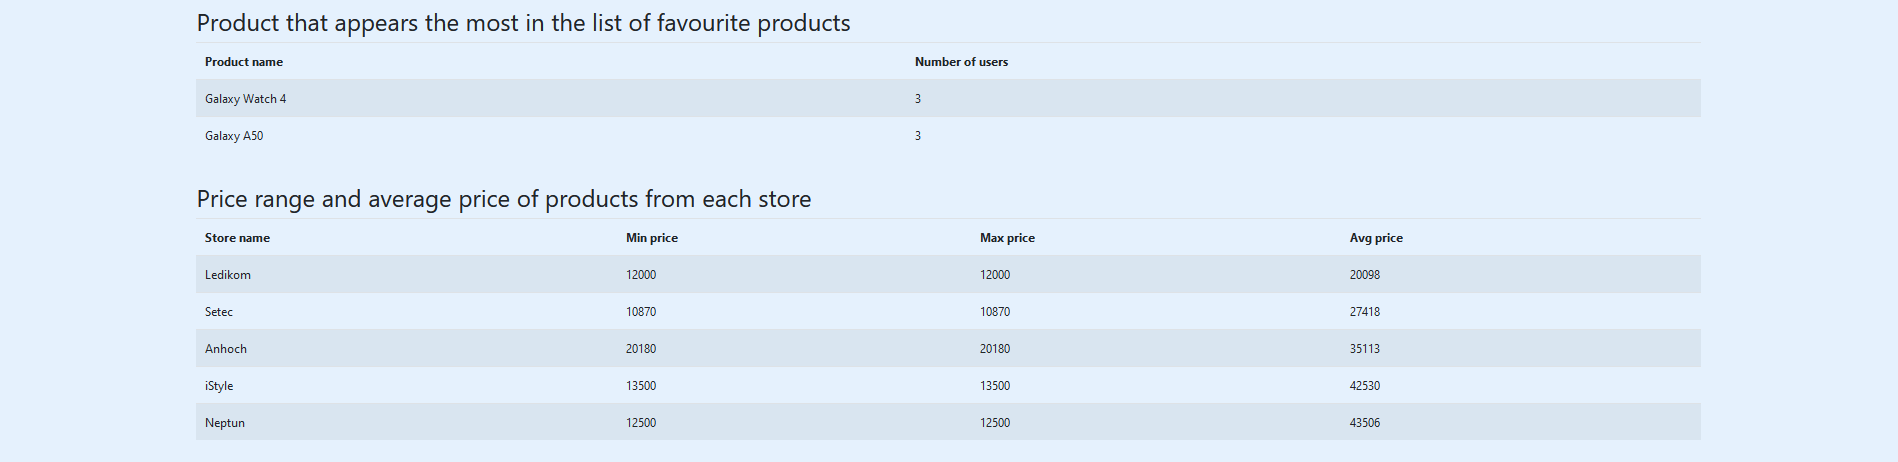Select the Ledikom store row
The width and height of the screenshot is (1898, 462).
coord(948,274)
